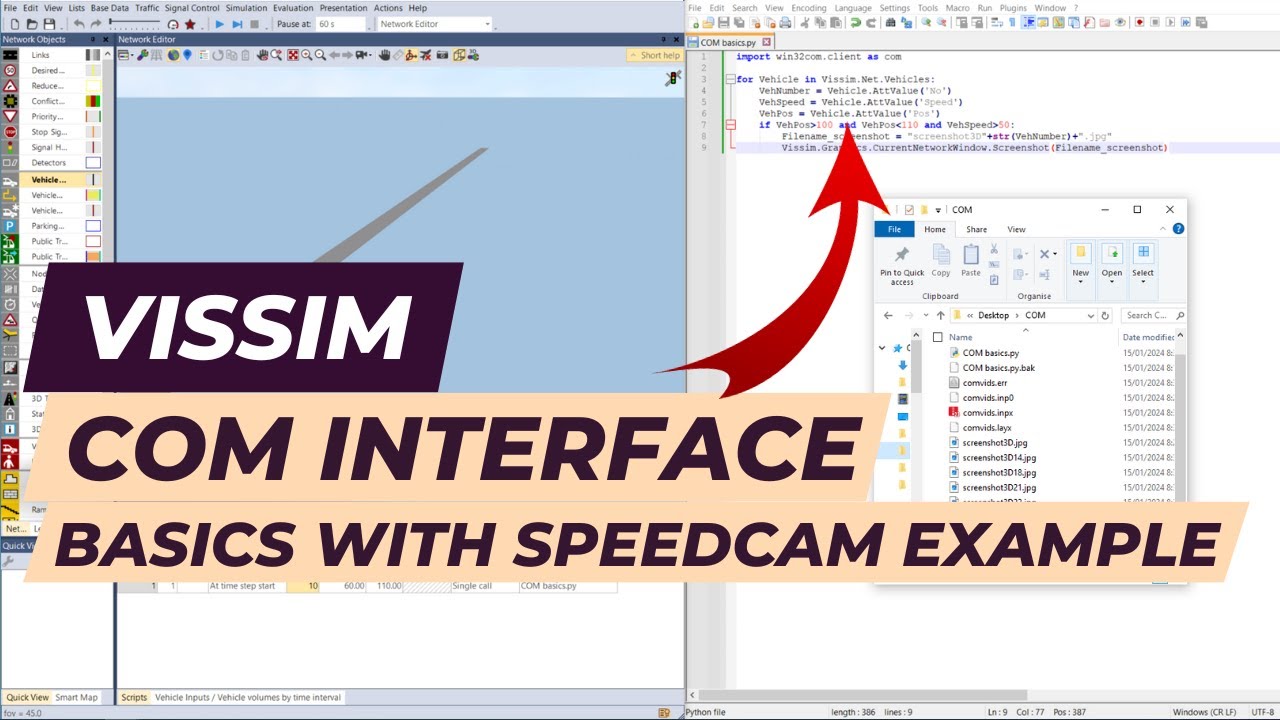Click Parking Lots icon in Network Objects

tap(10, 226)
